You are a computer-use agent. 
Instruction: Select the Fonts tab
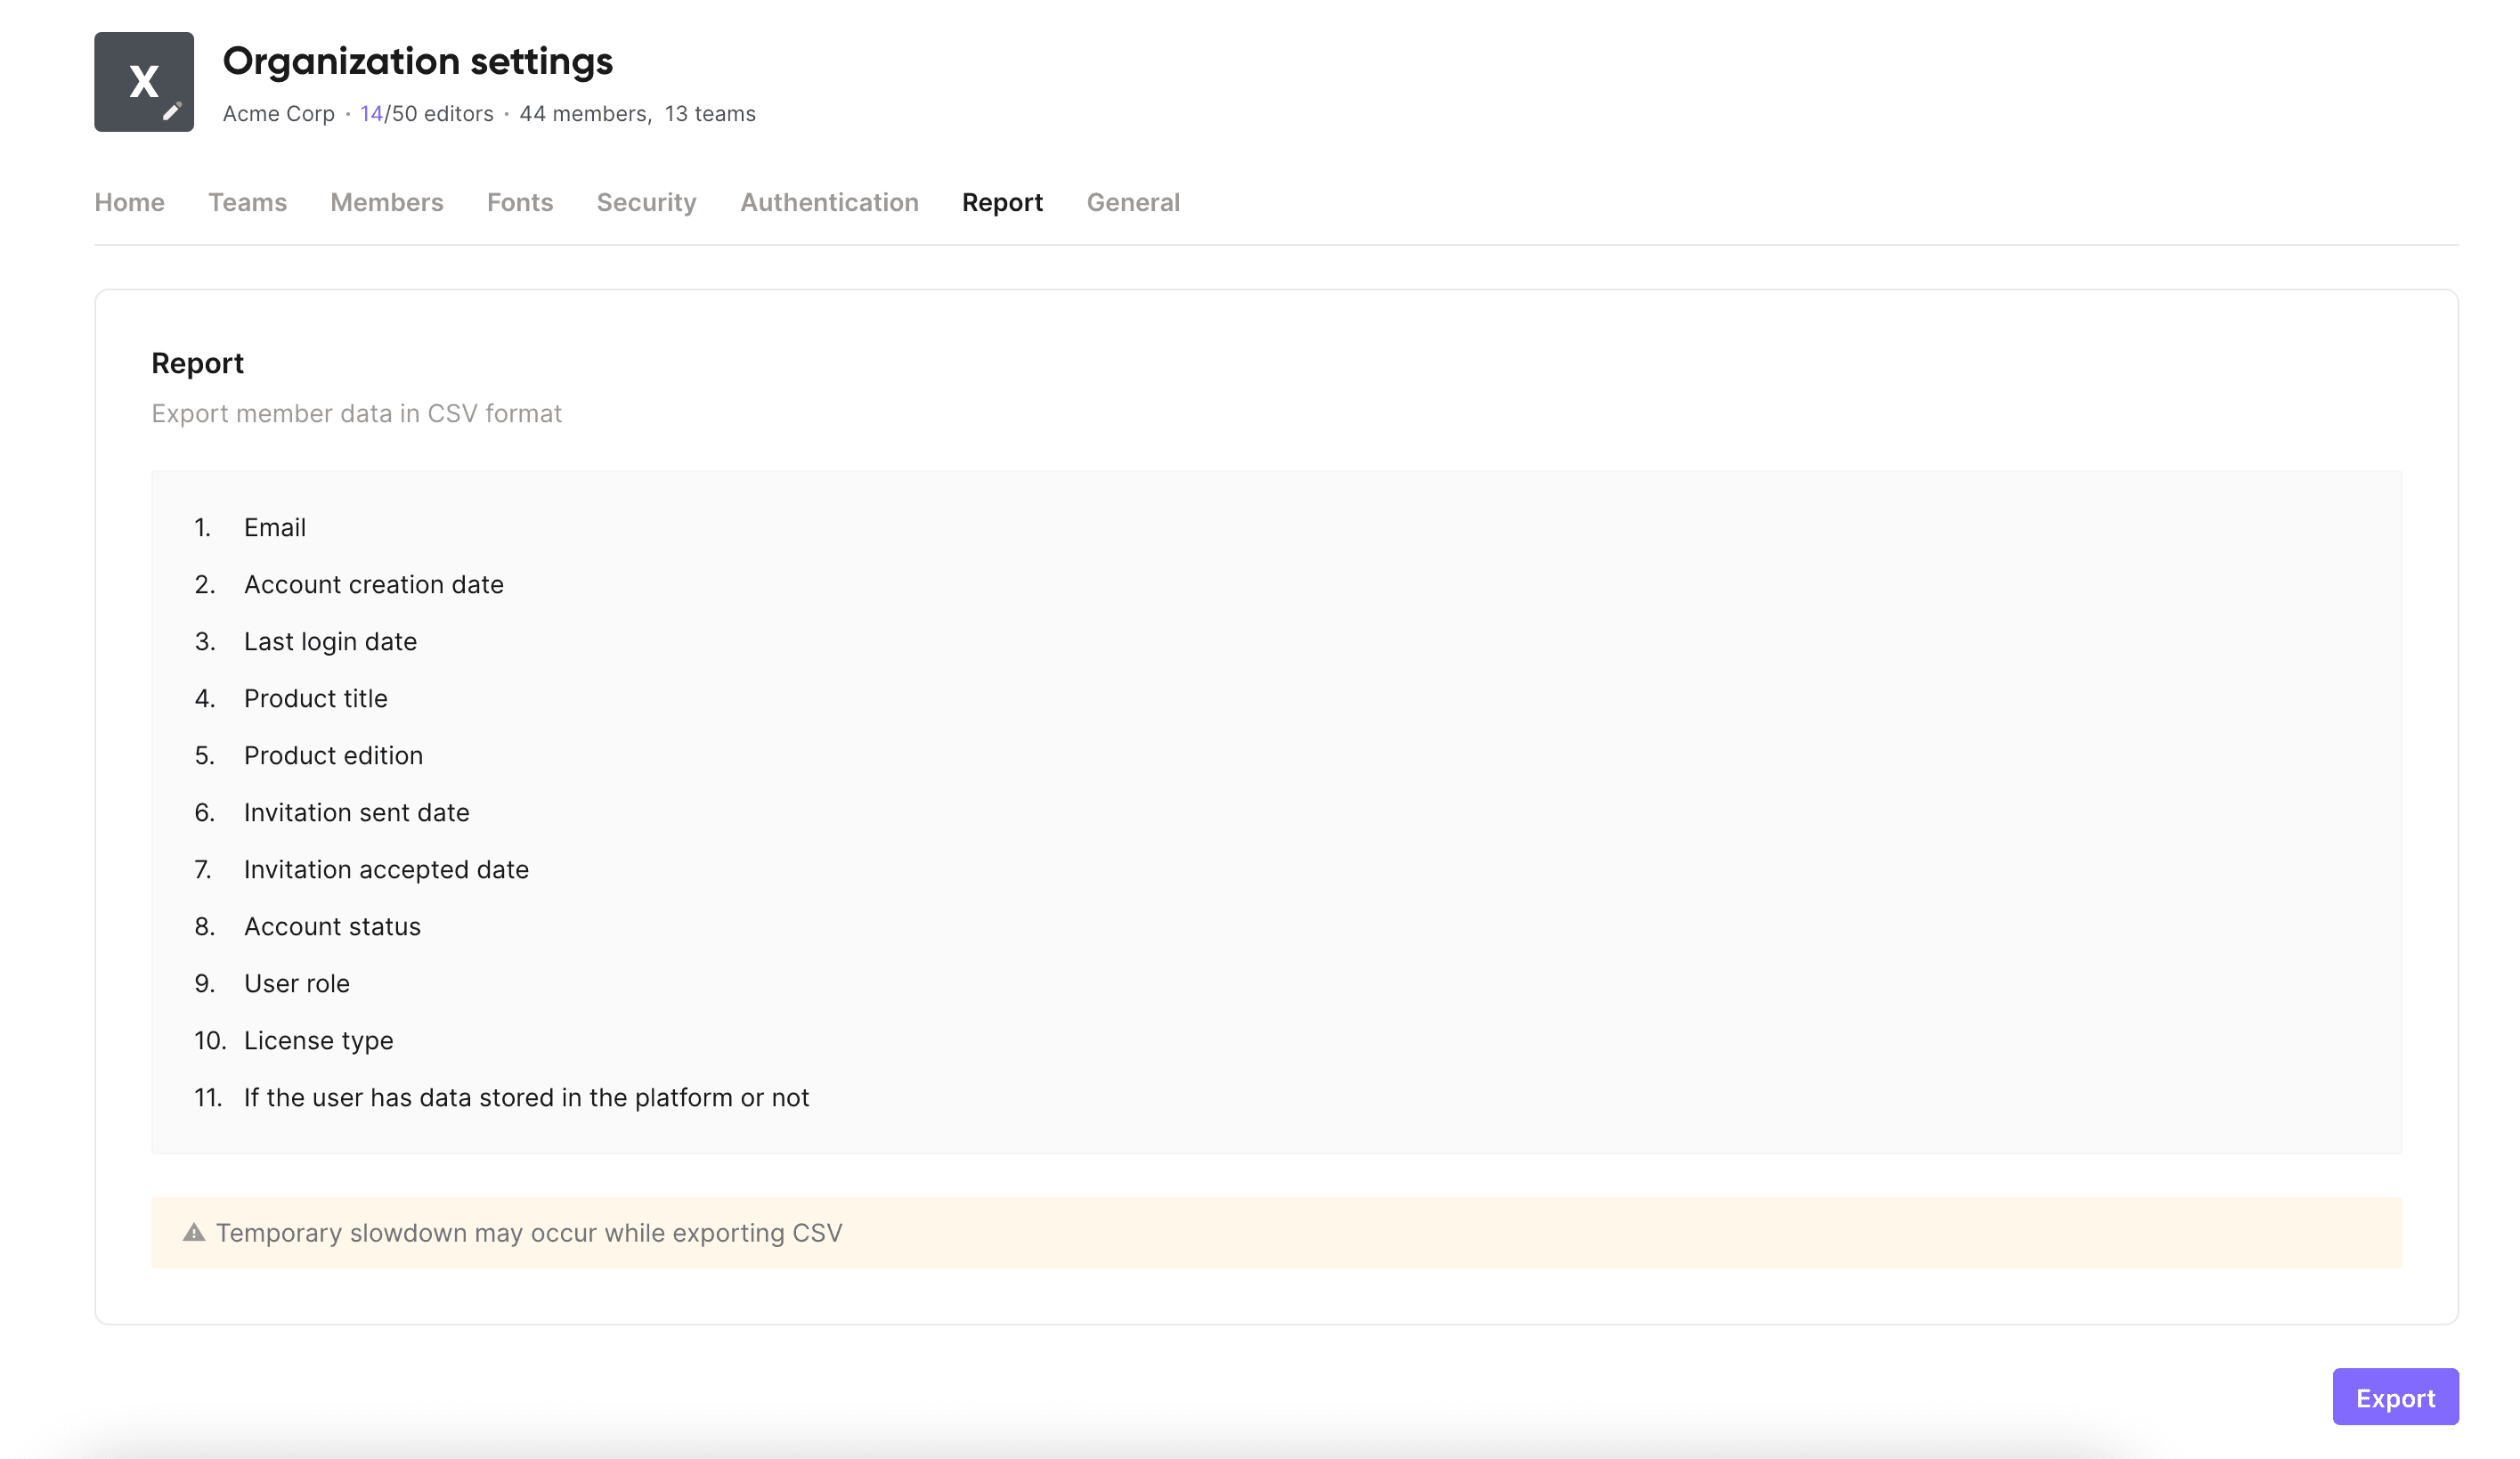pyautogui.click(x=520, y=202)
